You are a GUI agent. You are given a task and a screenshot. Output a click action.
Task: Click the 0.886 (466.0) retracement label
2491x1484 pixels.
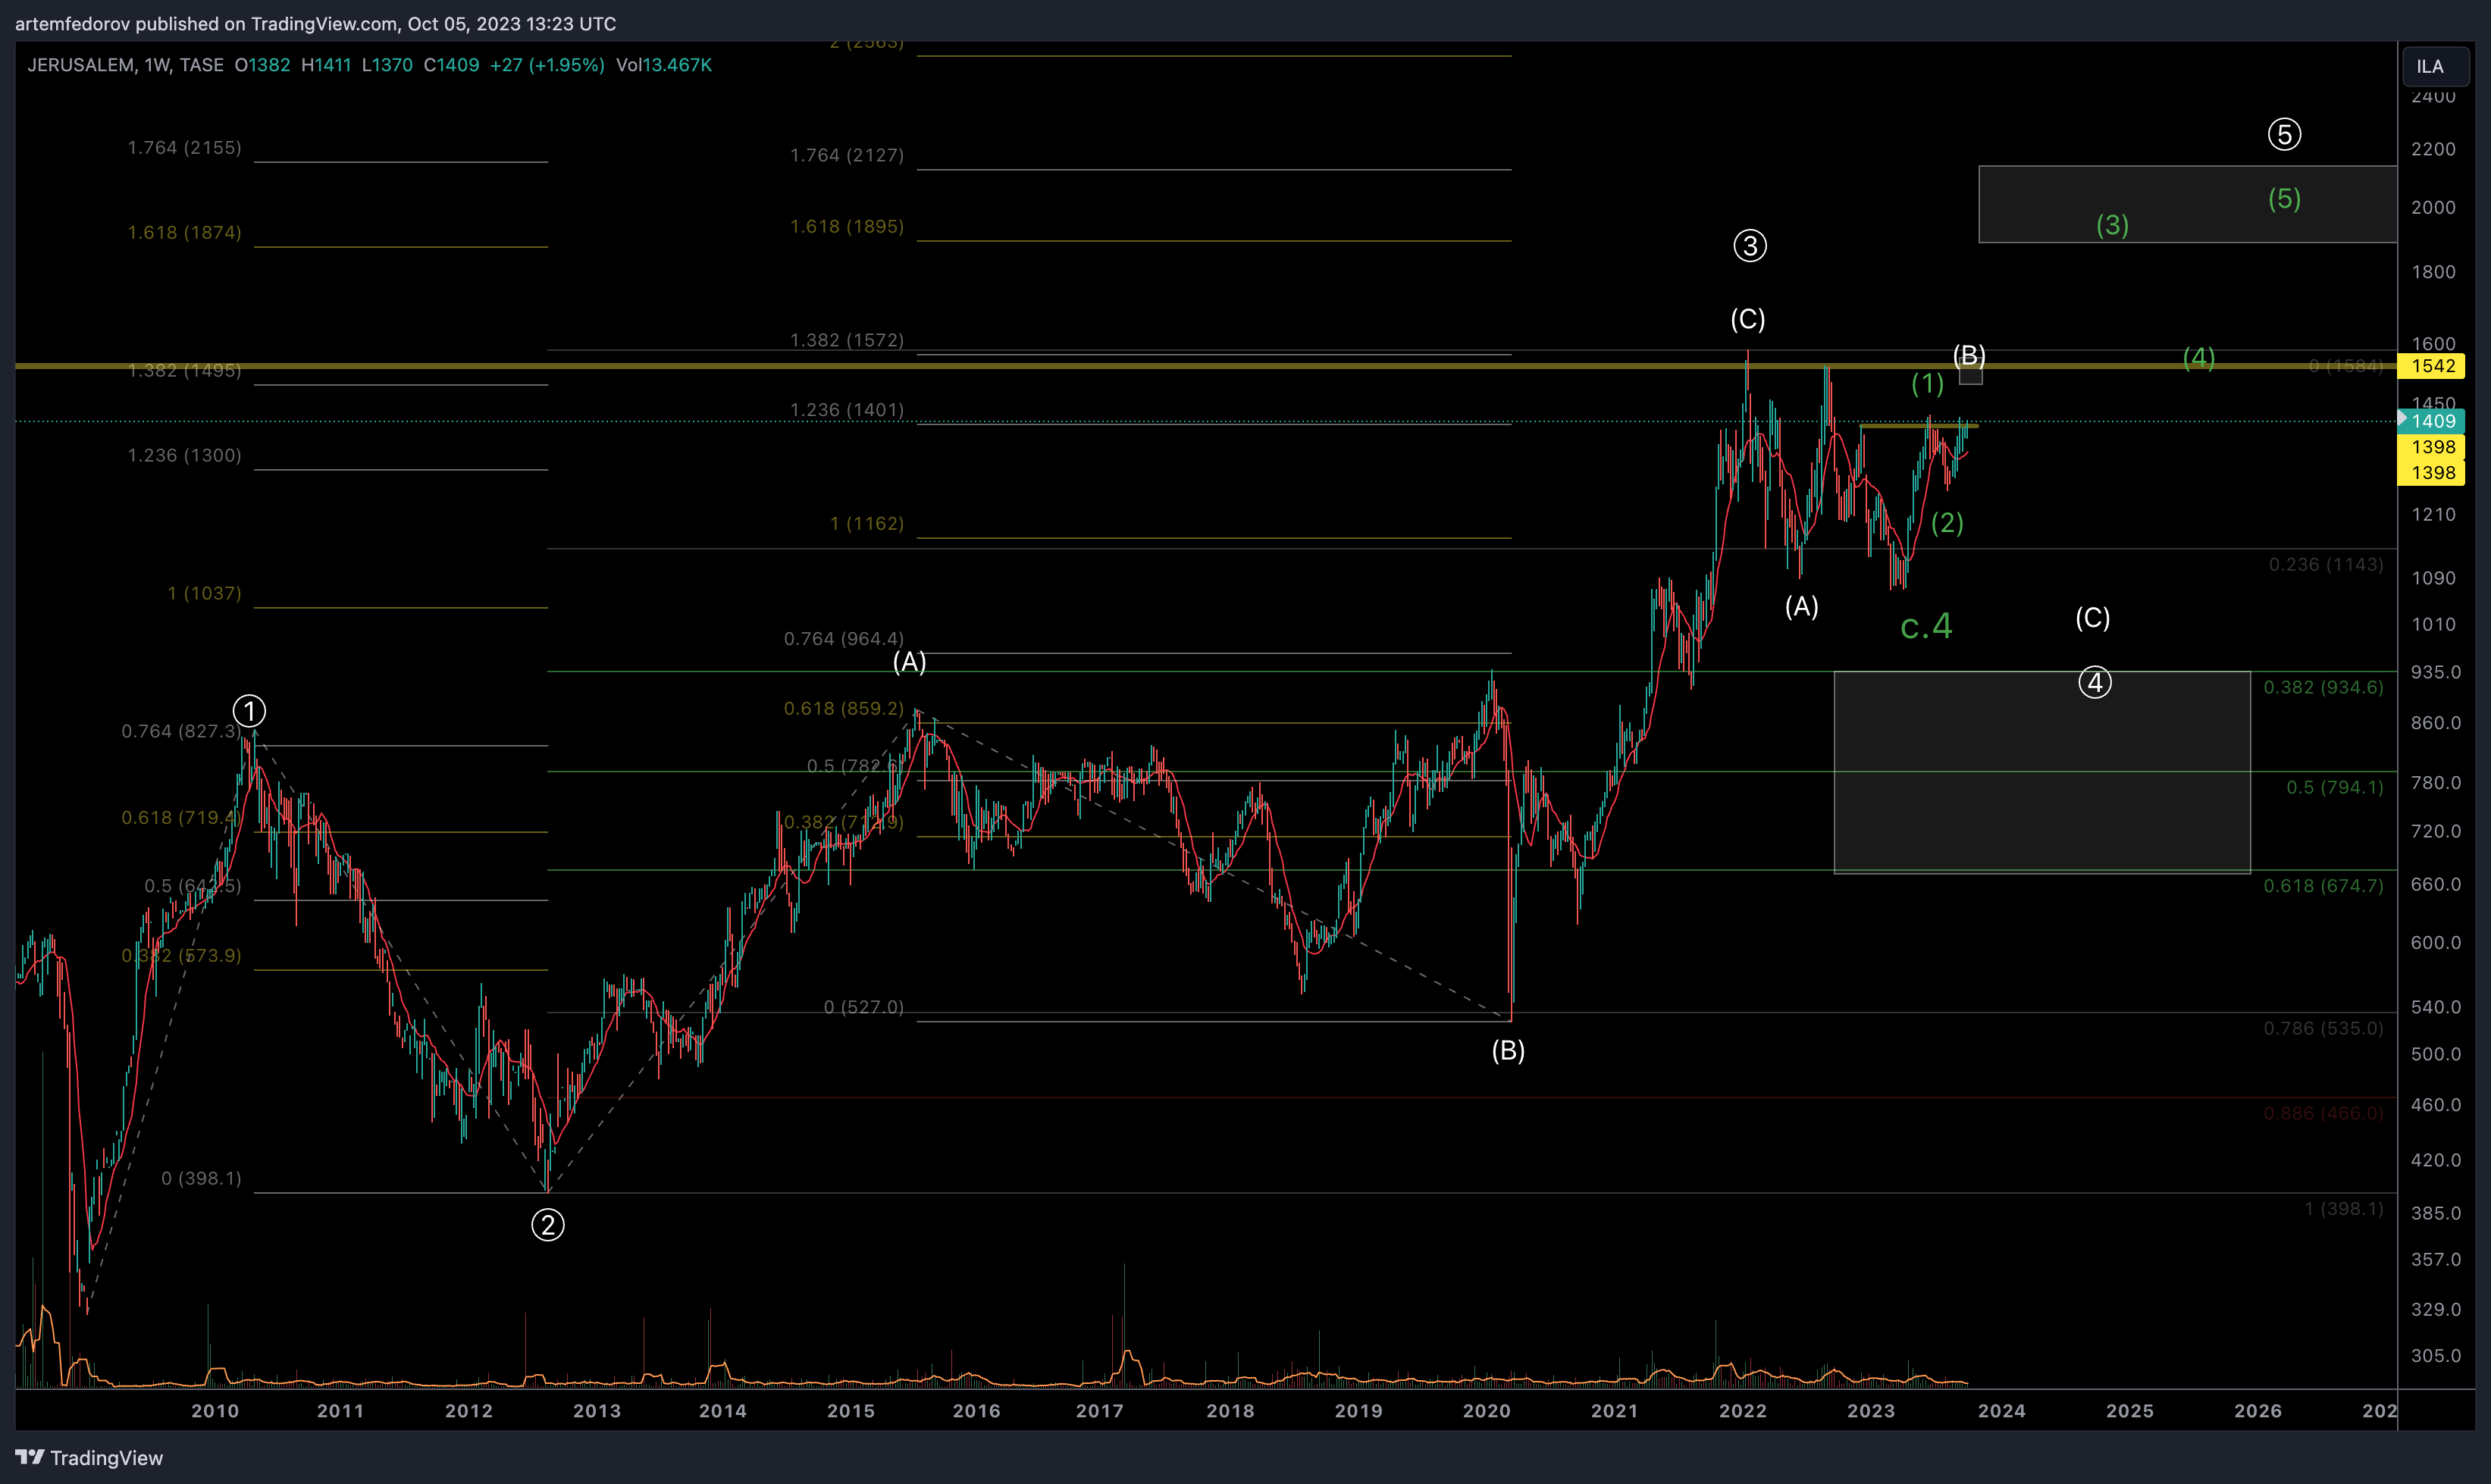click(2323, 1113)
